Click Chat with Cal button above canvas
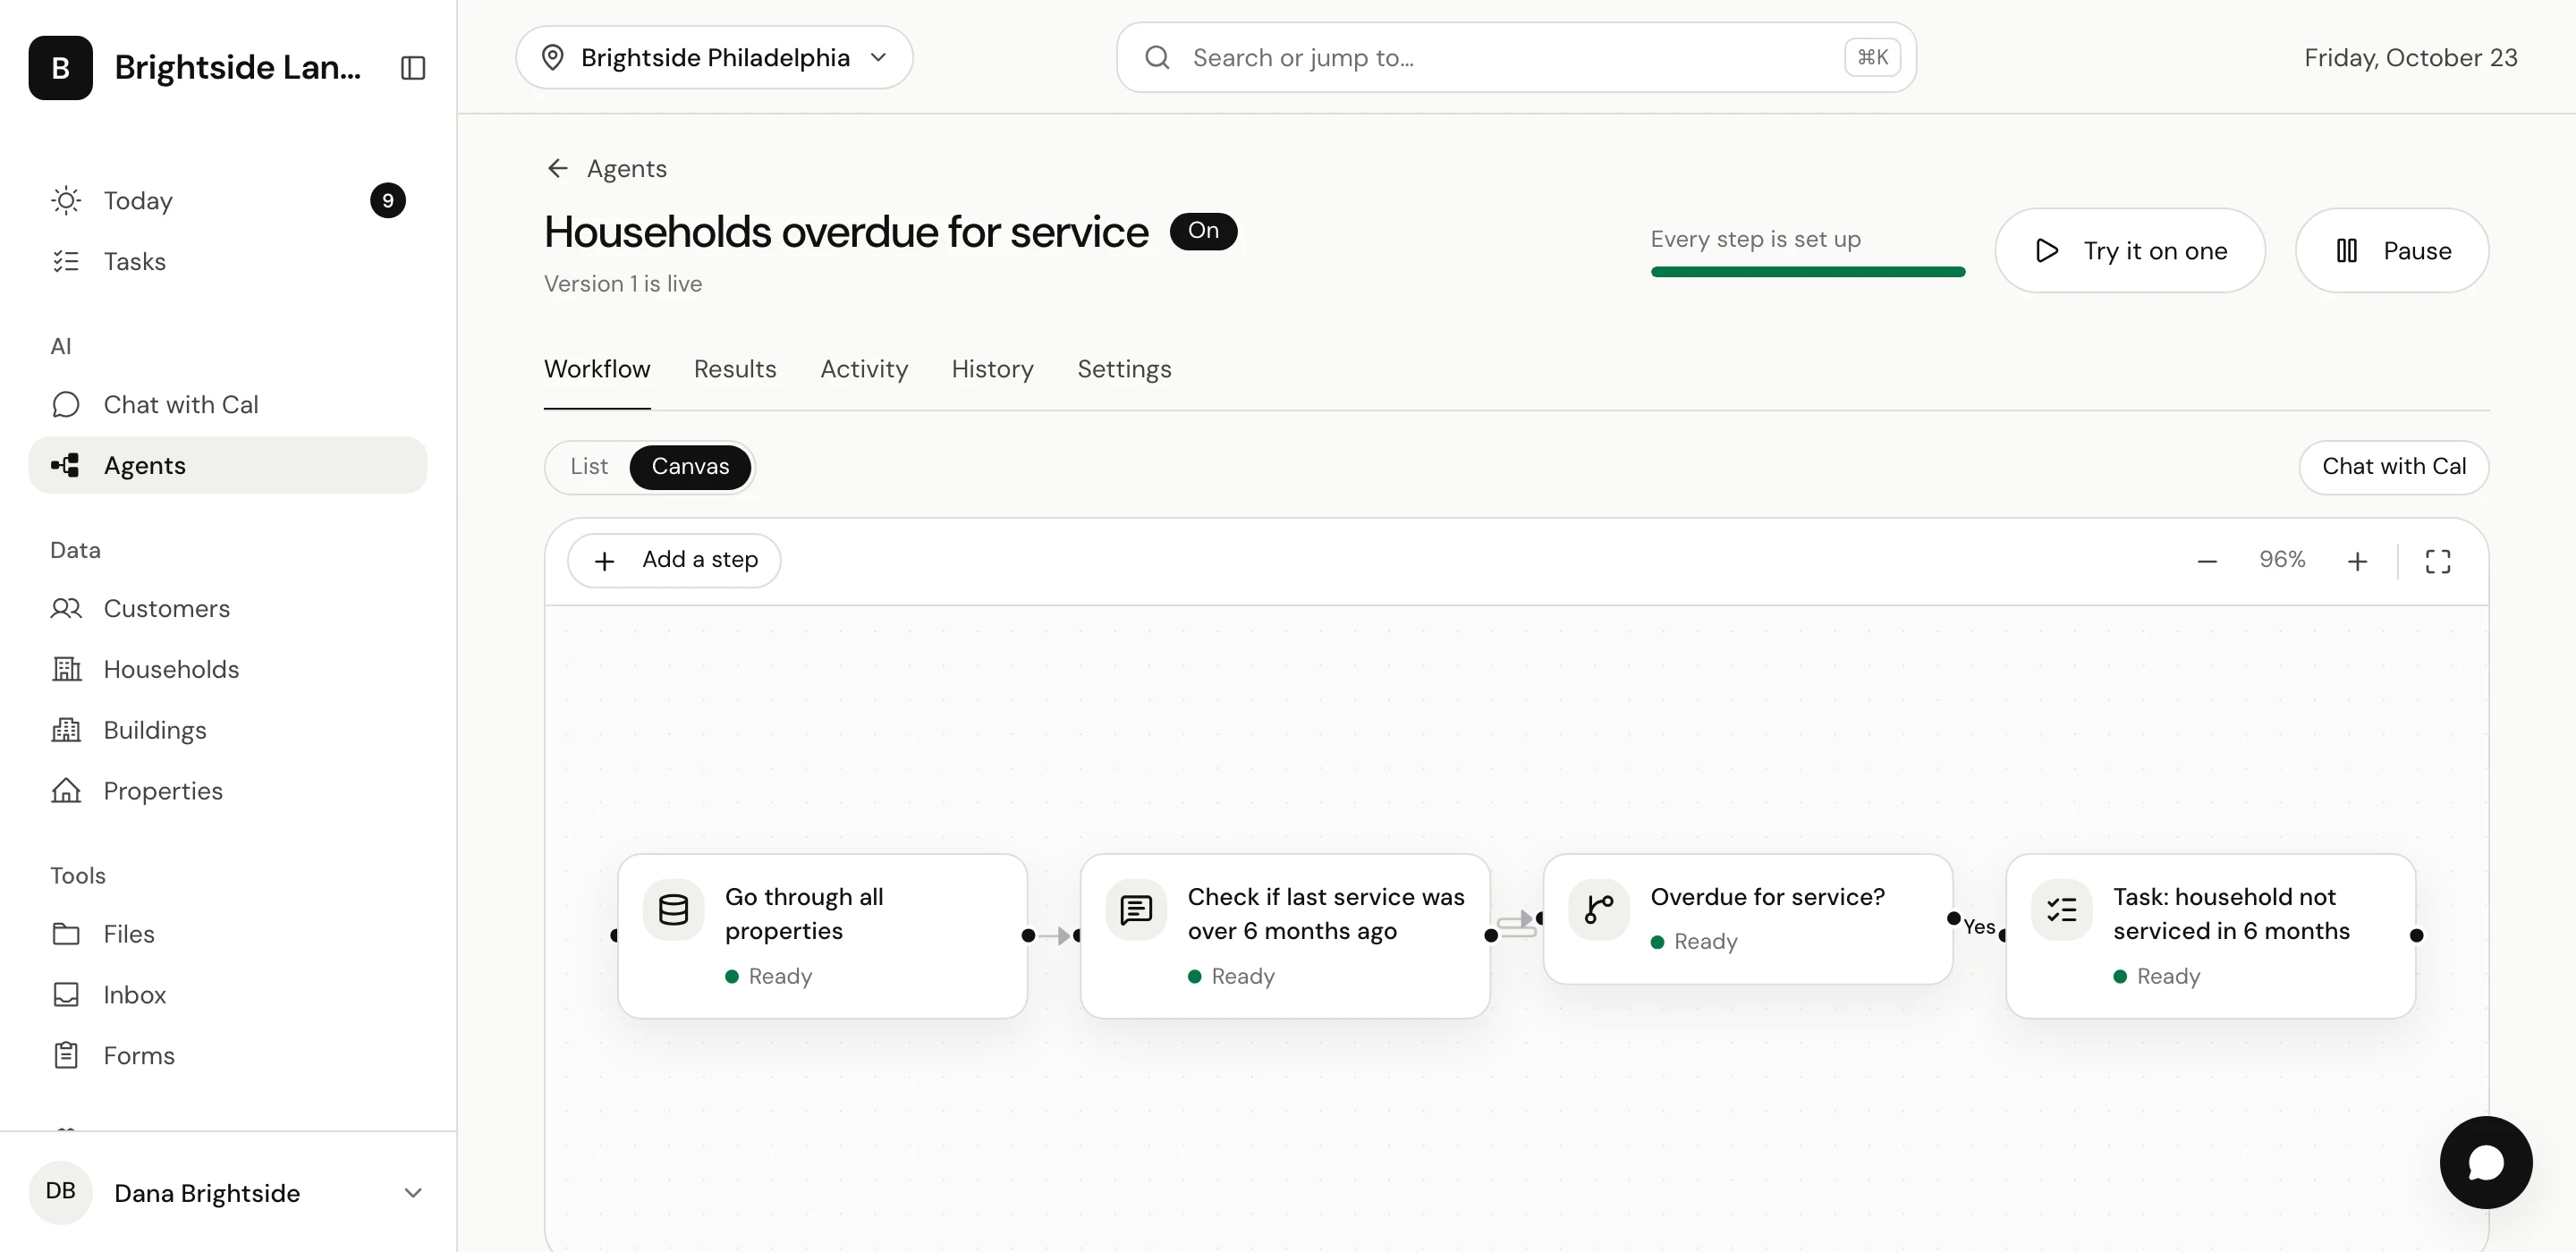 (2394, 467)
